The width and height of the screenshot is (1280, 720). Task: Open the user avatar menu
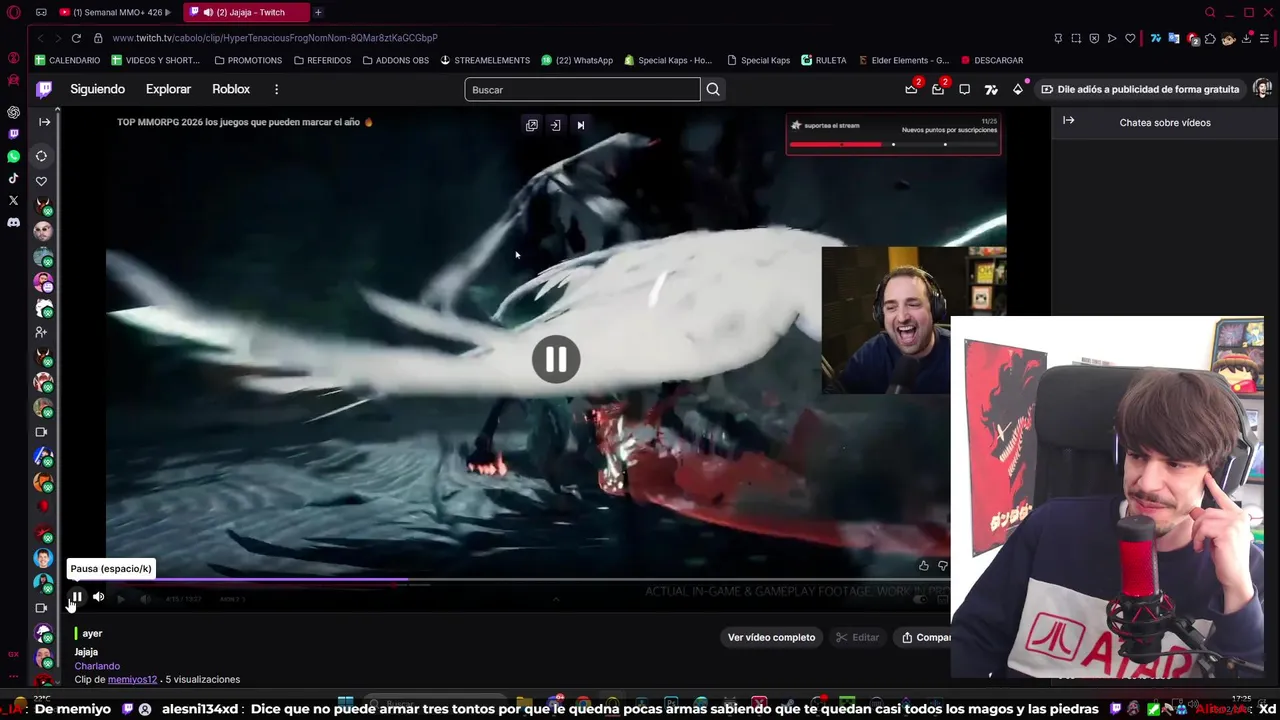point(1262,89)
